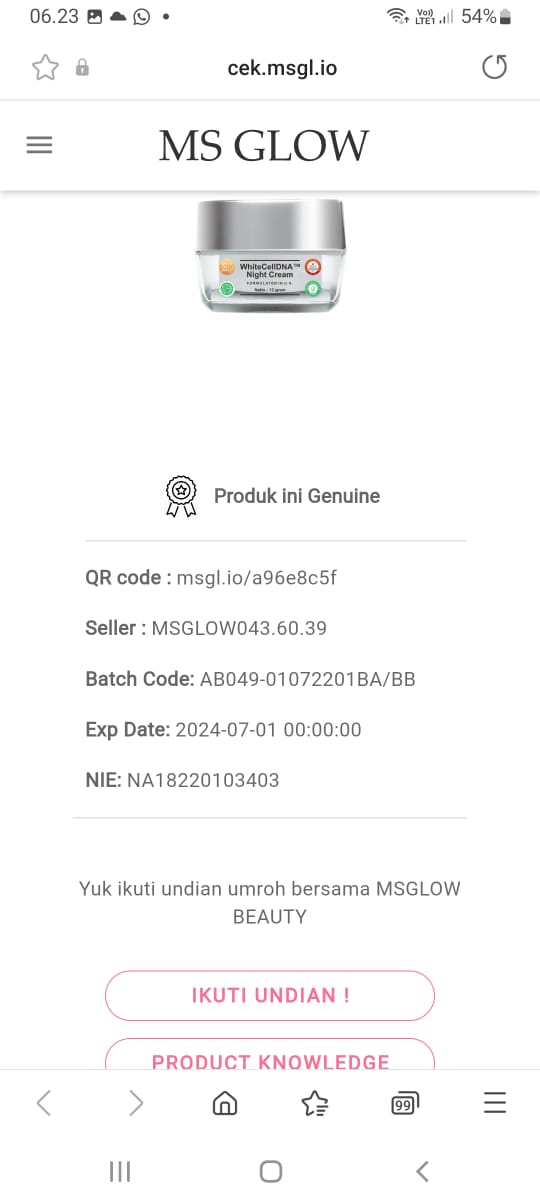Open Android recent apps button
Image resolution: width=540 pixels, height=1204 pixels.
click(x=120, y=1171)
